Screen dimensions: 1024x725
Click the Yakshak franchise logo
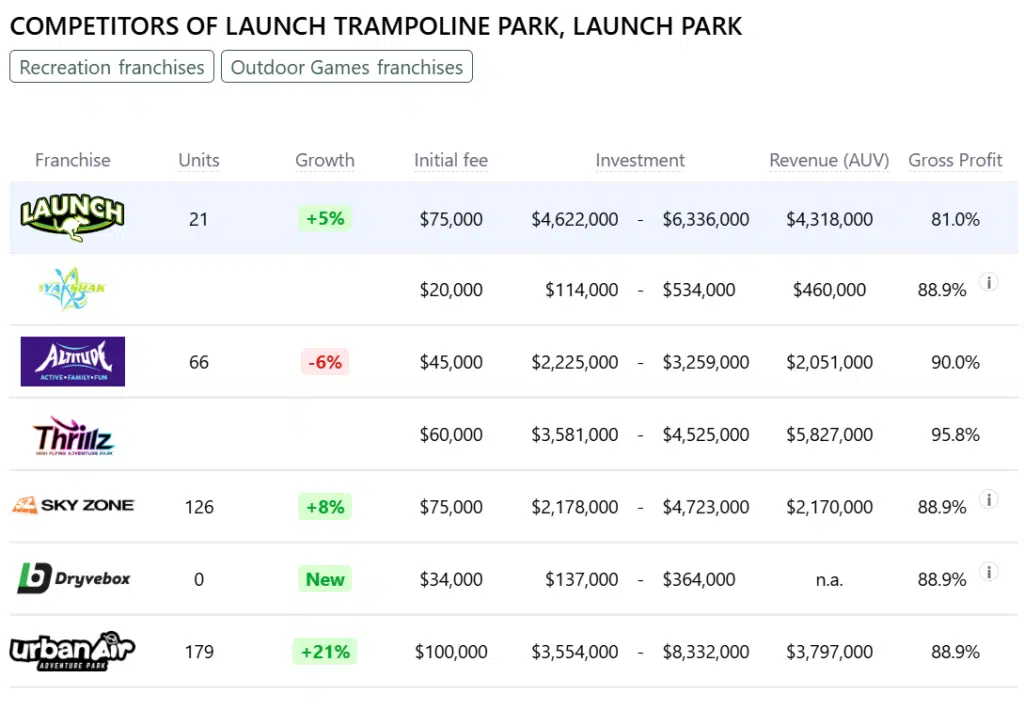[x=72, y=289]
